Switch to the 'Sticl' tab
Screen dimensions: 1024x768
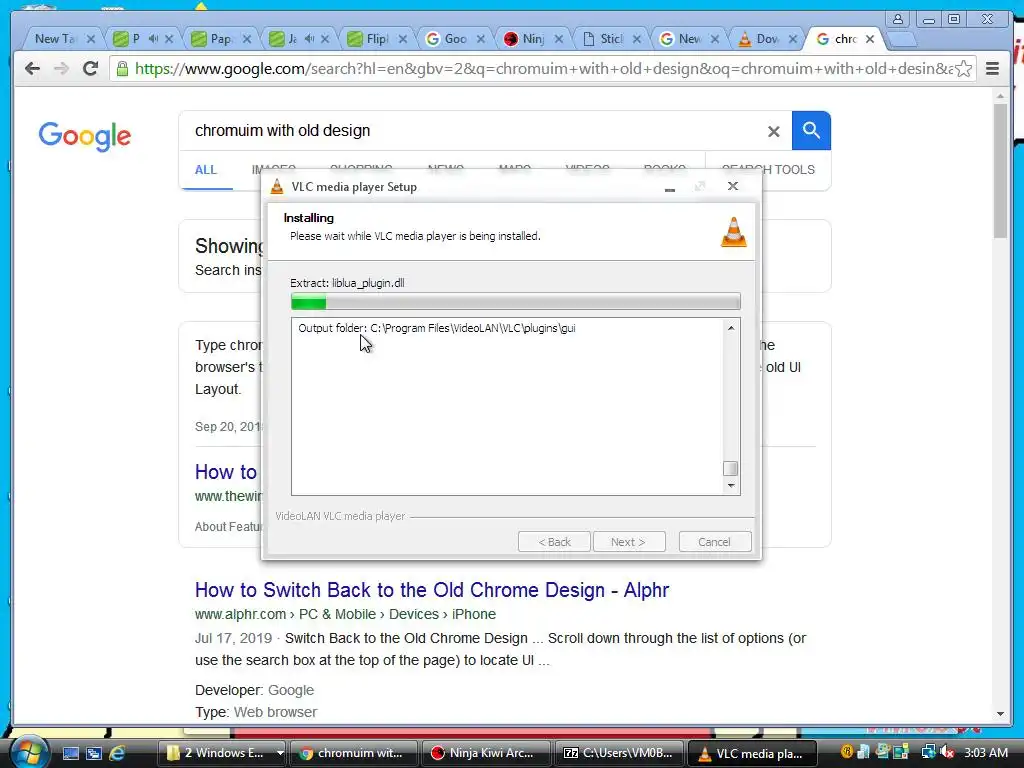point(610,39)
